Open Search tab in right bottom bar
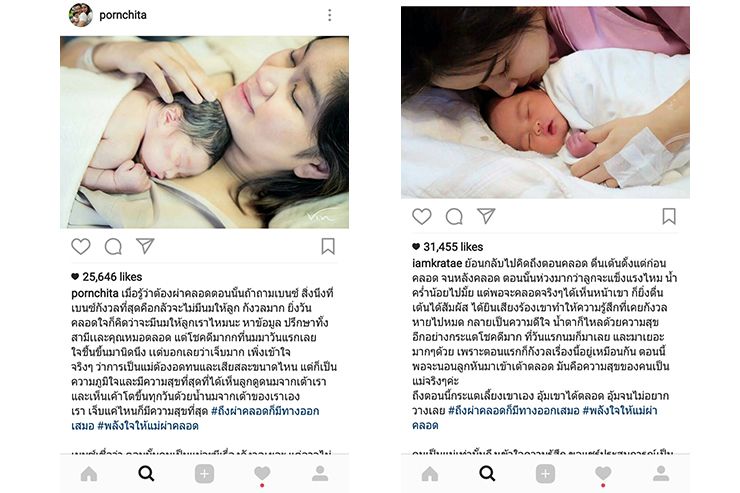Image resolution: width=740 pixels, height=493 pixels. click(x=488, y=473)
